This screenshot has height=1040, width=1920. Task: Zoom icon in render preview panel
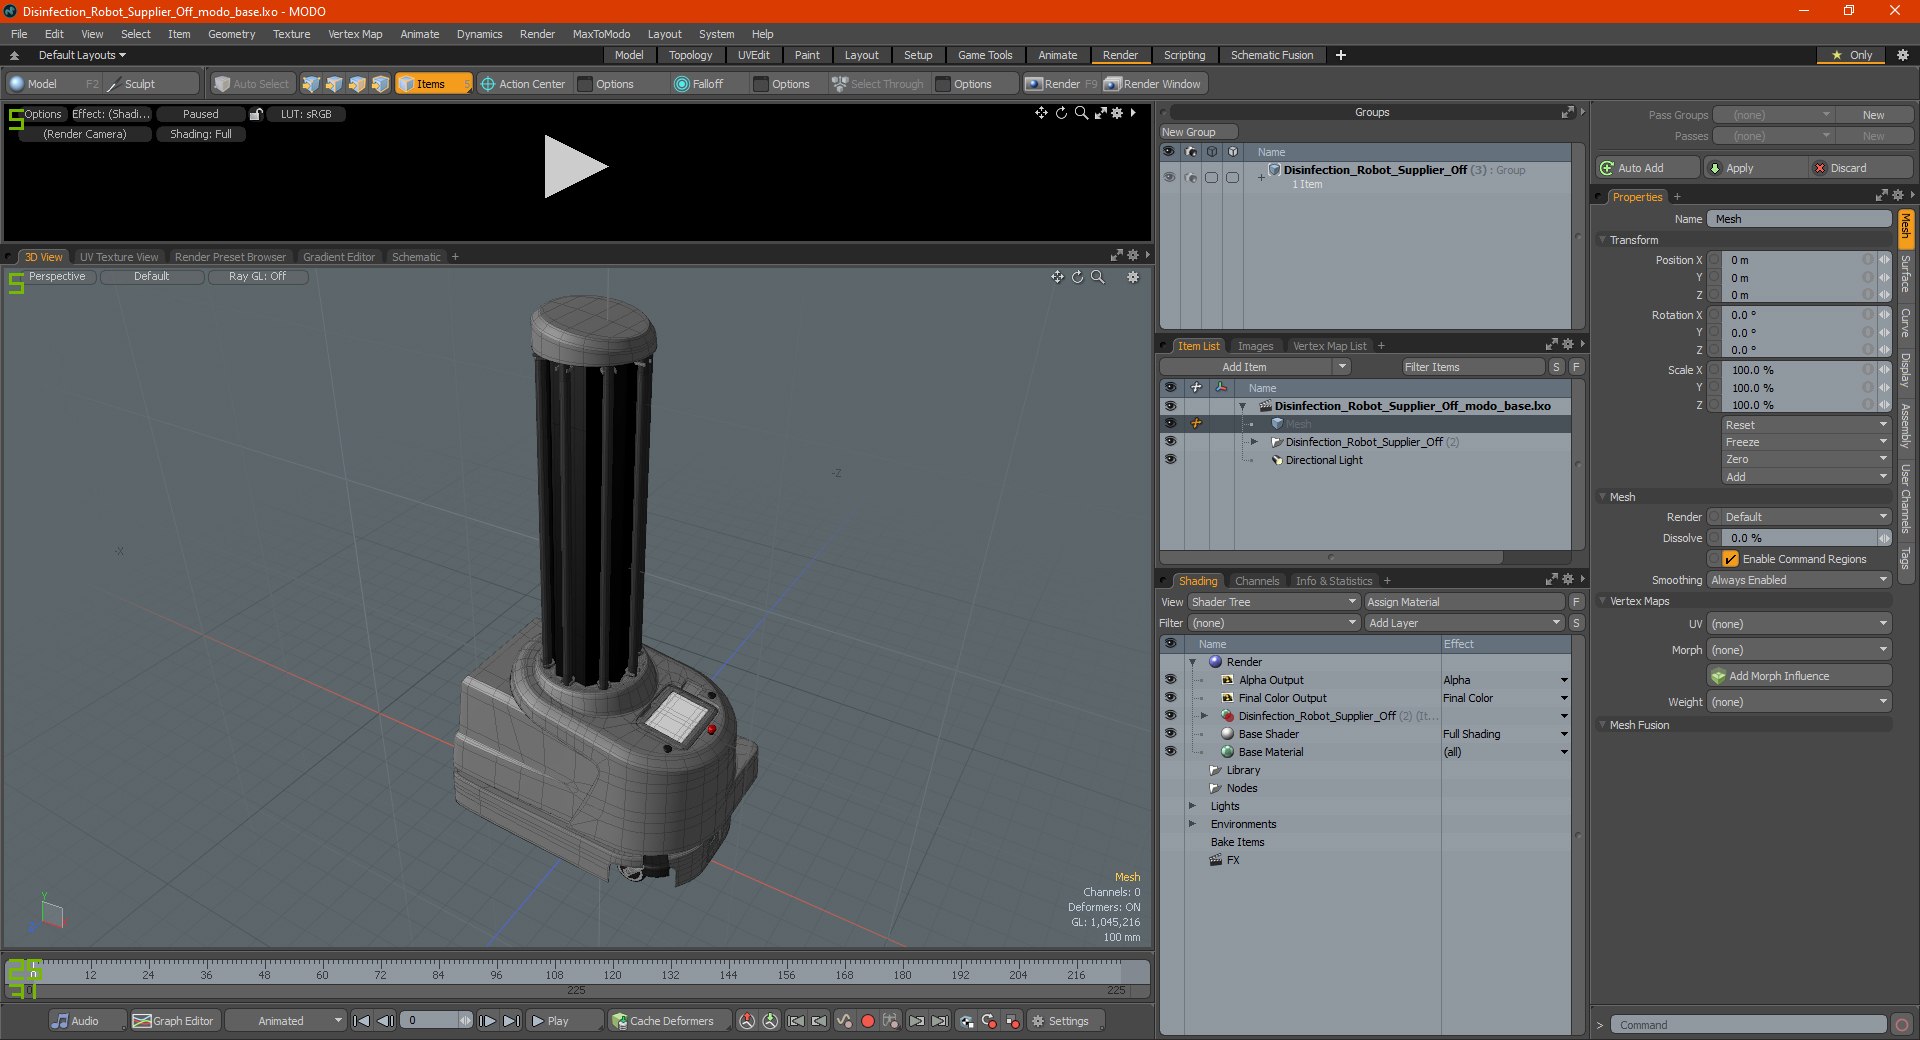pyautogui.click(x=1081, y=113)
